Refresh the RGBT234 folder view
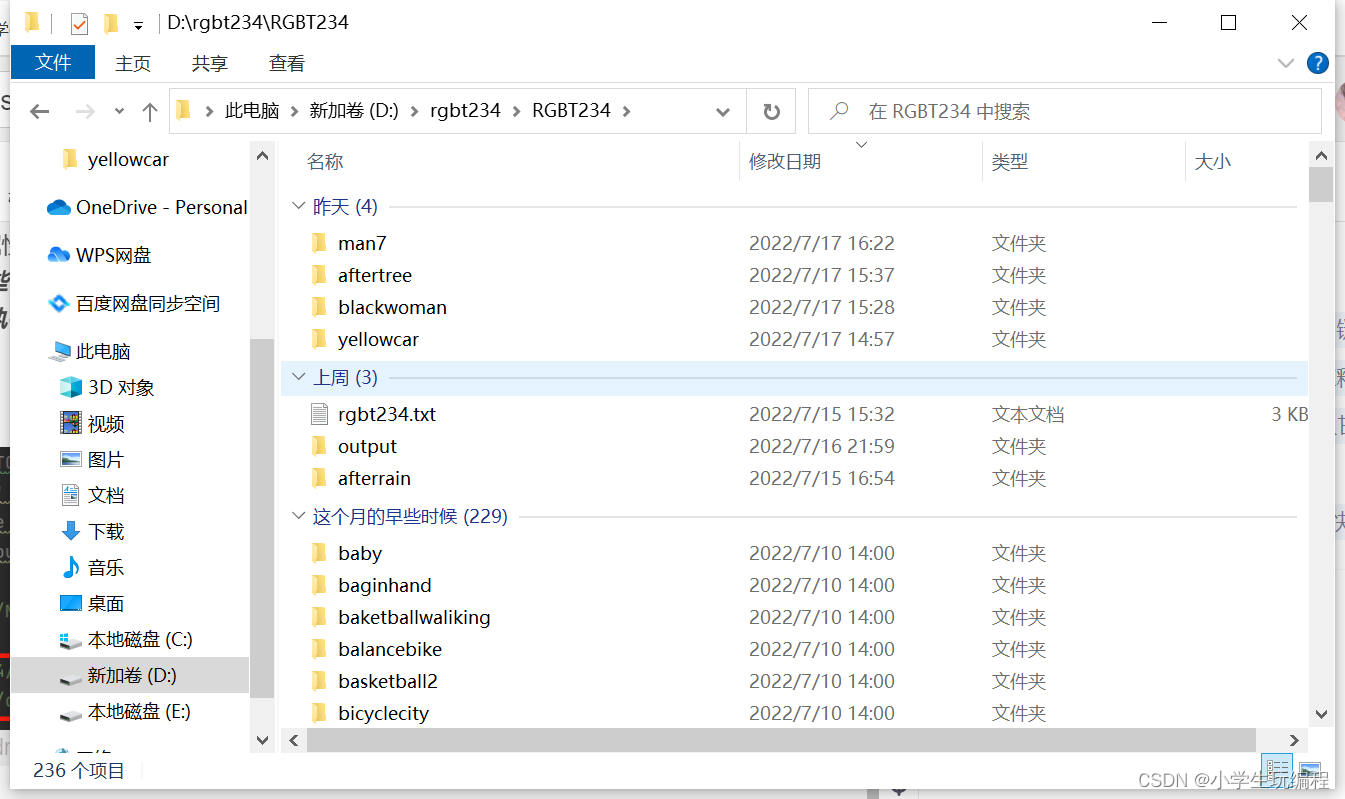The image size is (1345, 799). [771, 111]
